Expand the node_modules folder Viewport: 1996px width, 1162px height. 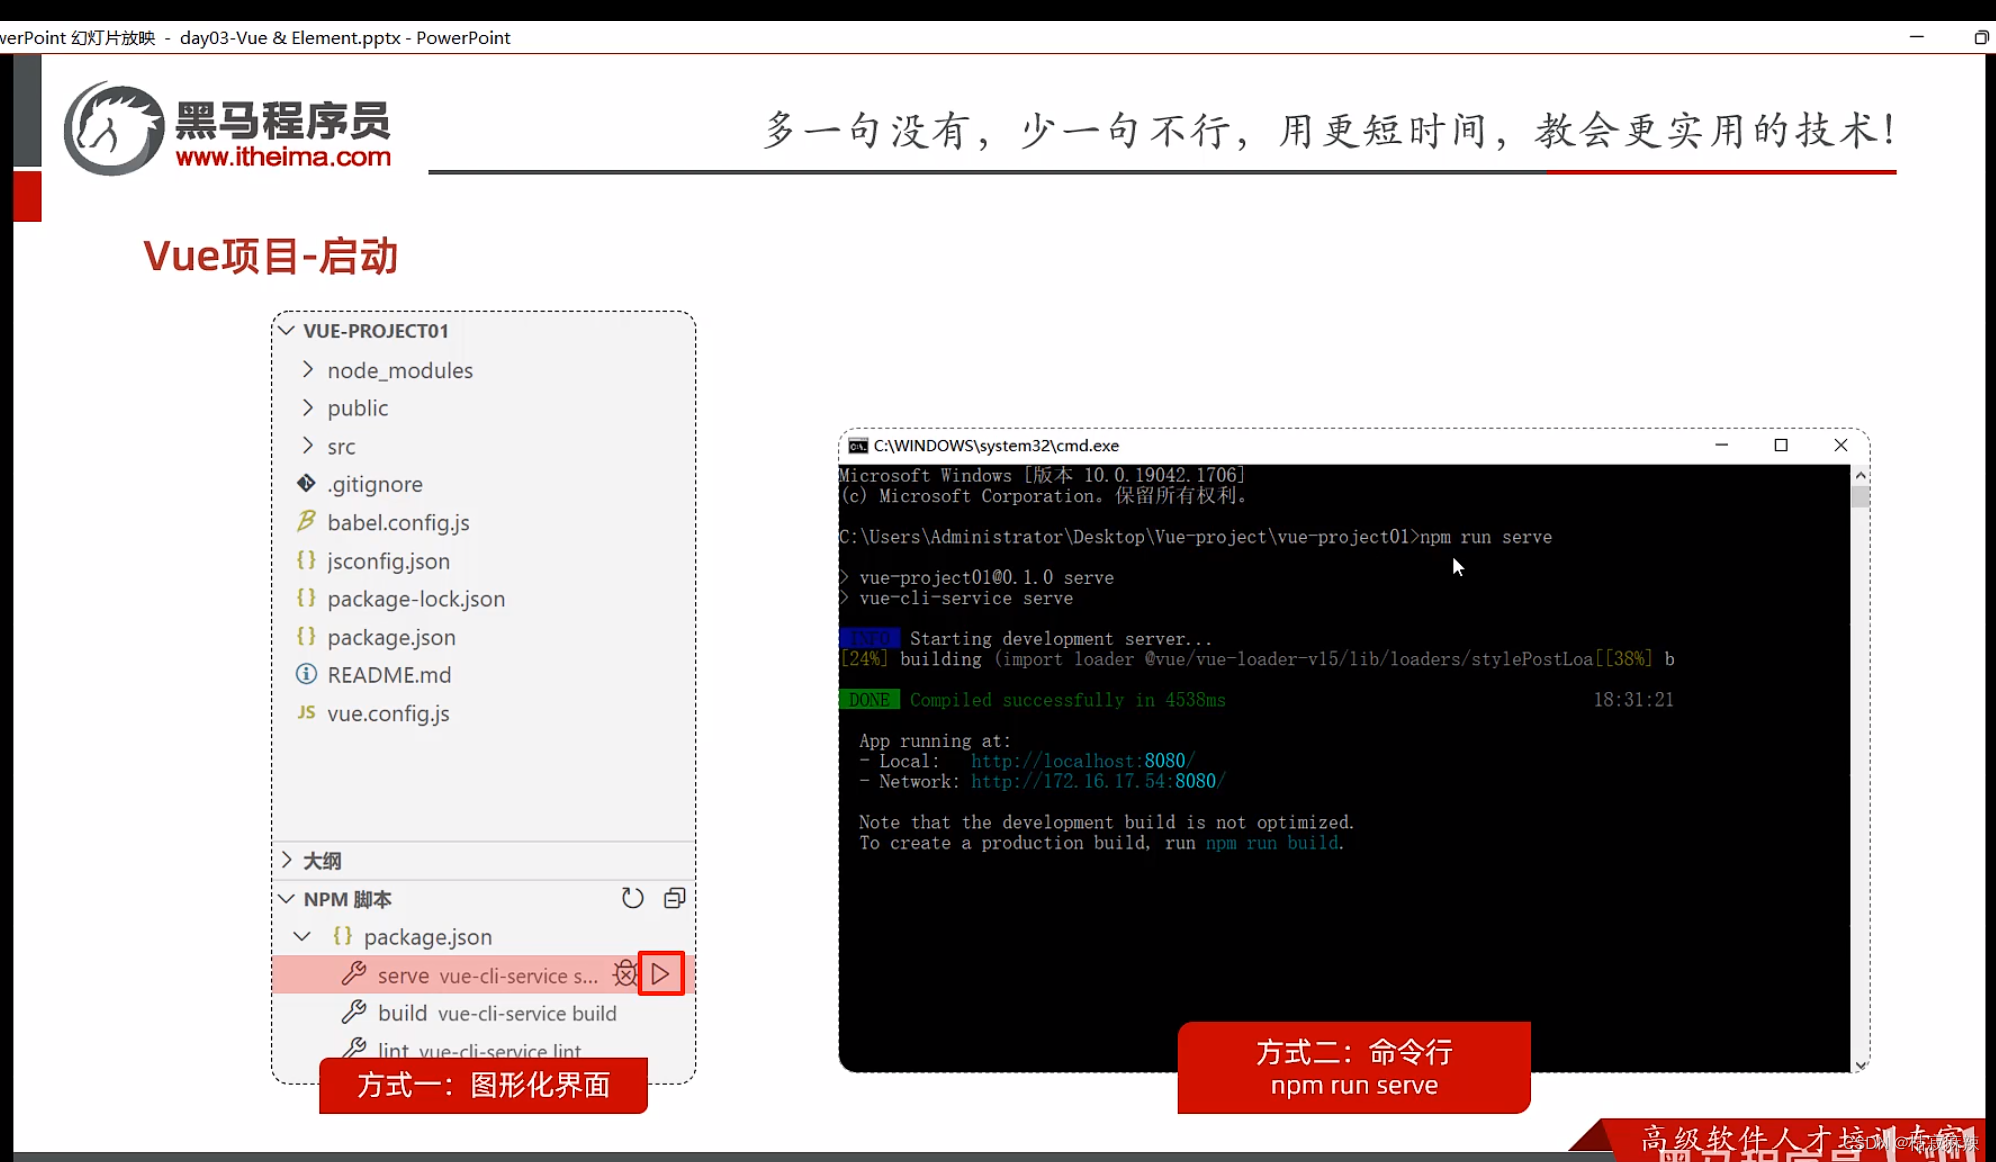click(x=306, y=369)
